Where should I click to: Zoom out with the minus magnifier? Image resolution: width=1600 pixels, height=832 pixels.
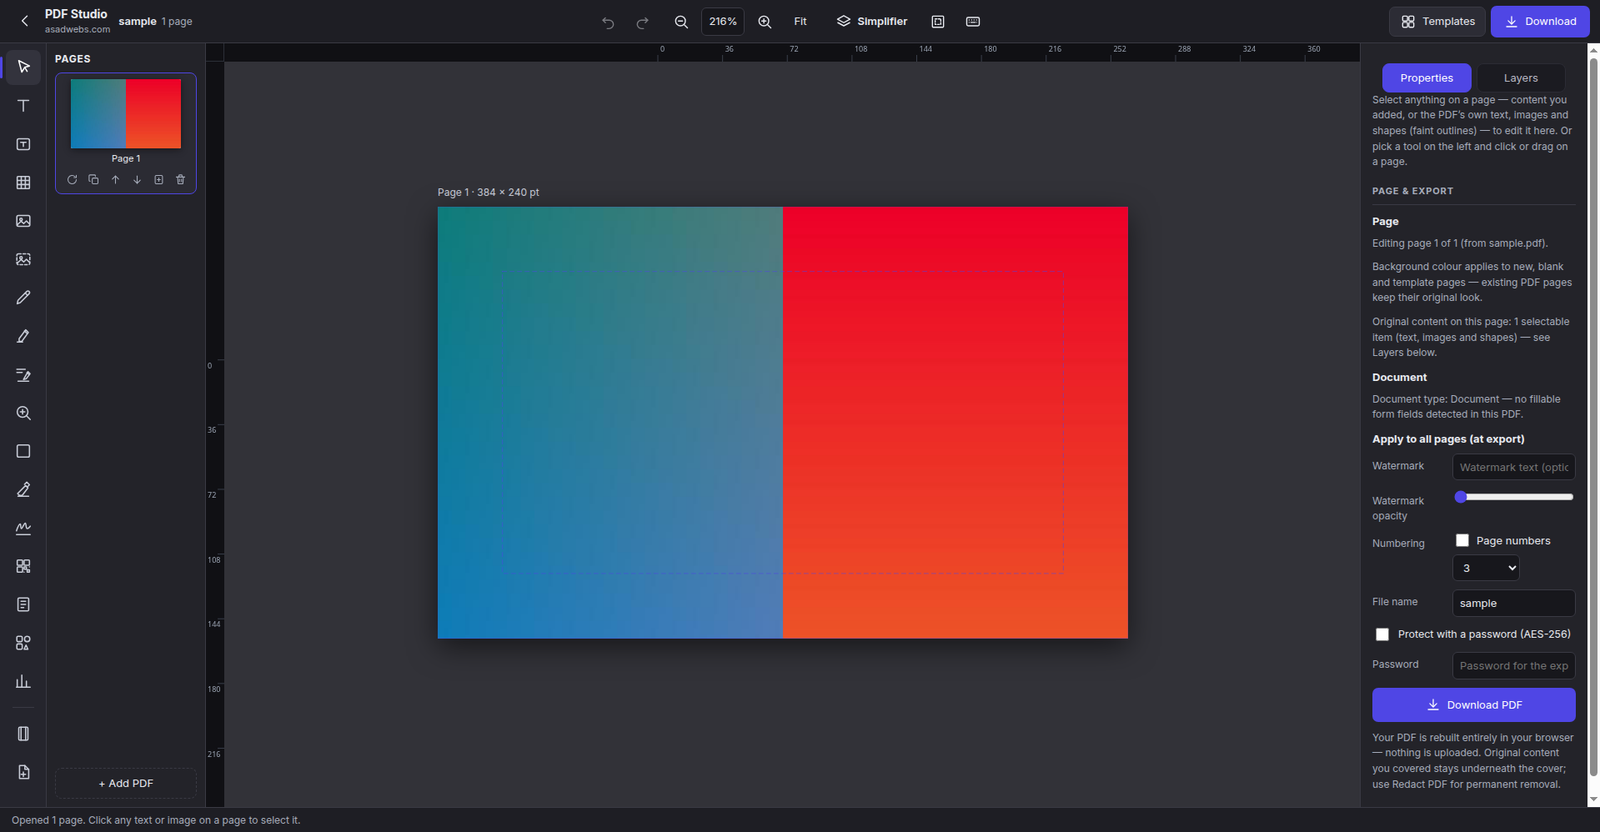point(681,22)
